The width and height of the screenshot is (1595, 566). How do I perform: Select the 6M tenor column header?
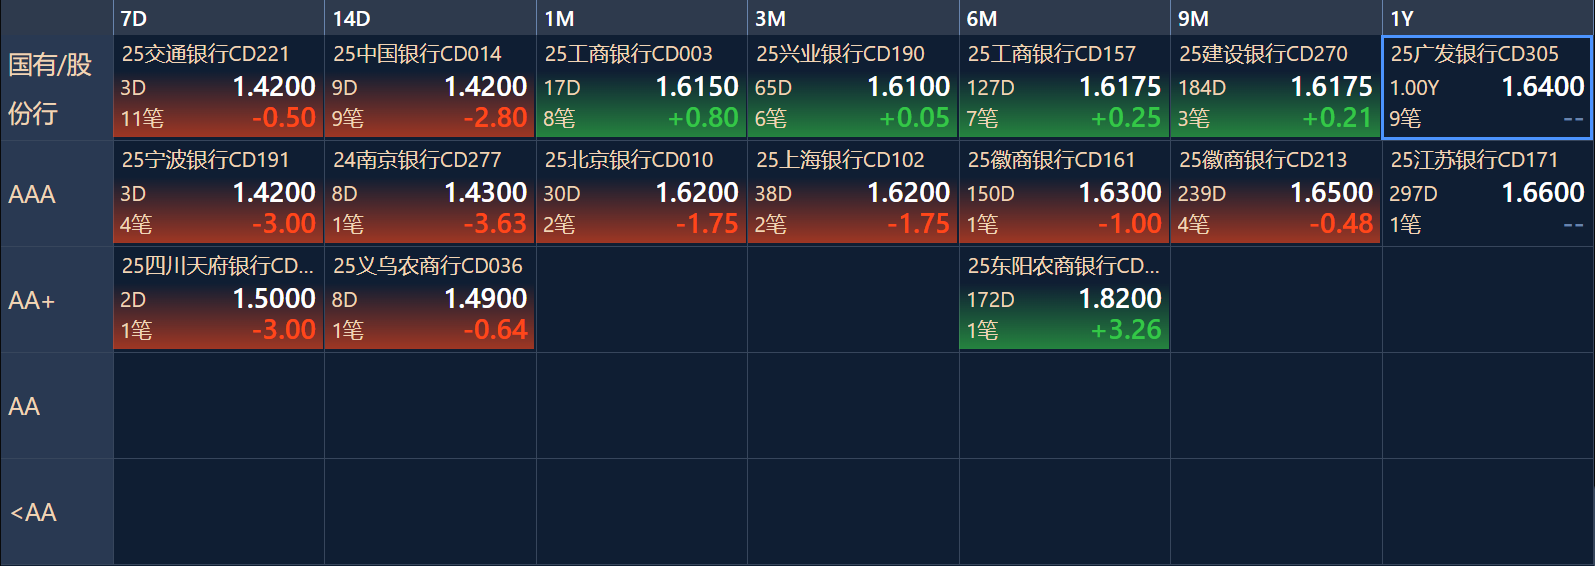(x=1064, y=18)
